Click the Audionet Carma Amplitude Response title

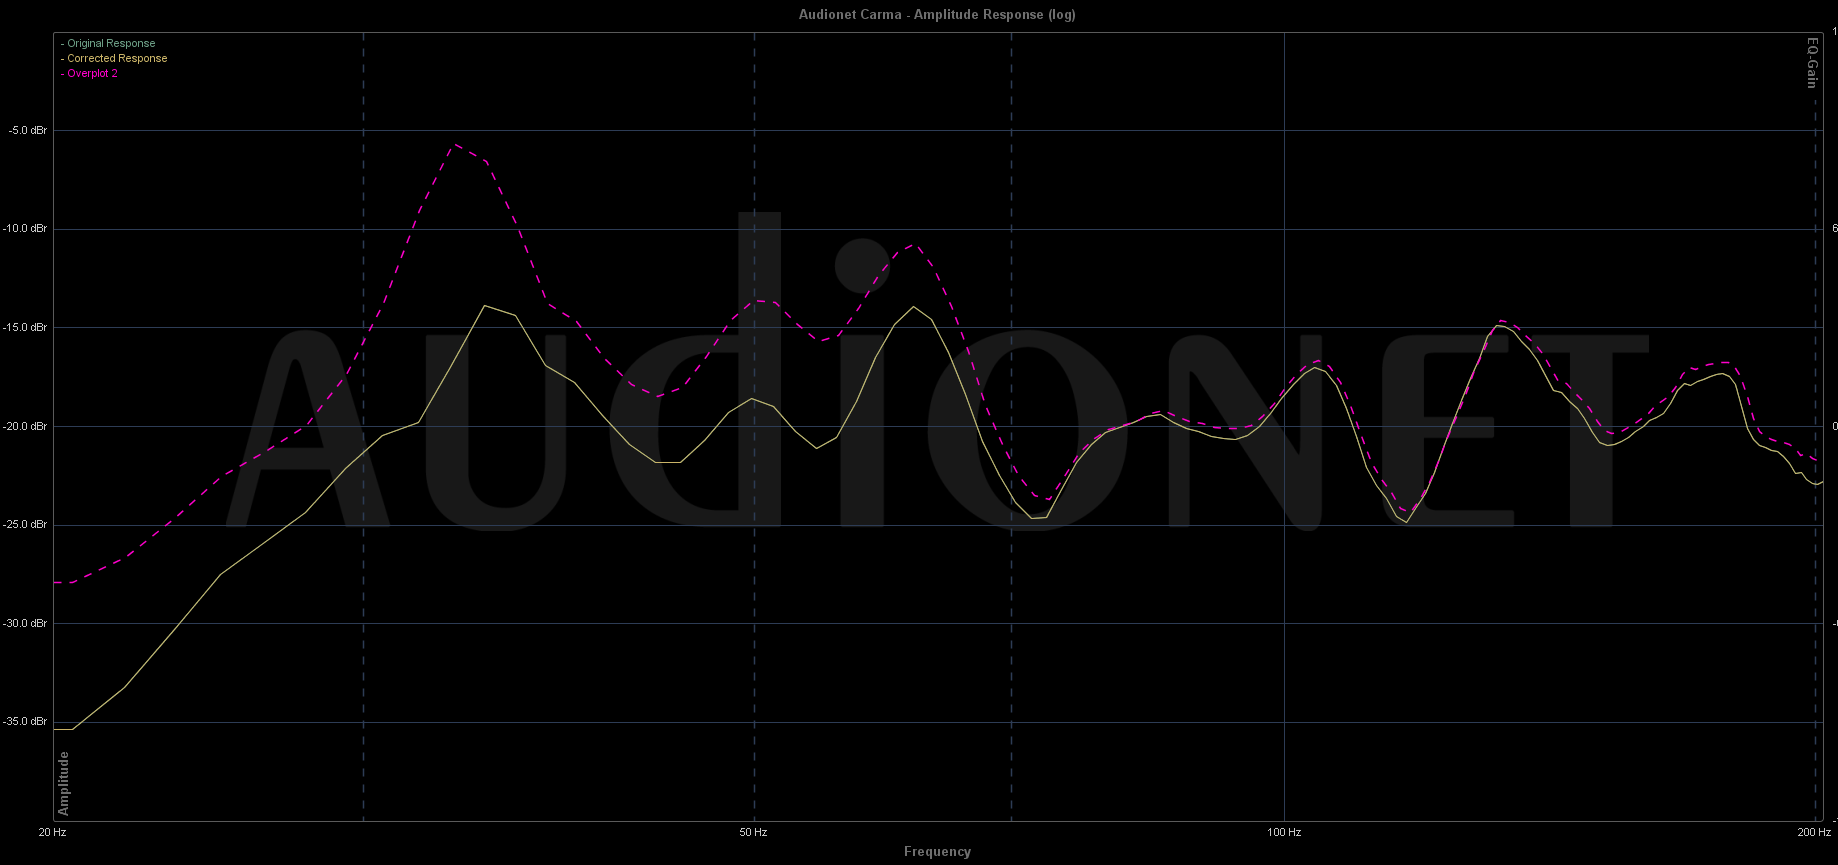(937, 14)
